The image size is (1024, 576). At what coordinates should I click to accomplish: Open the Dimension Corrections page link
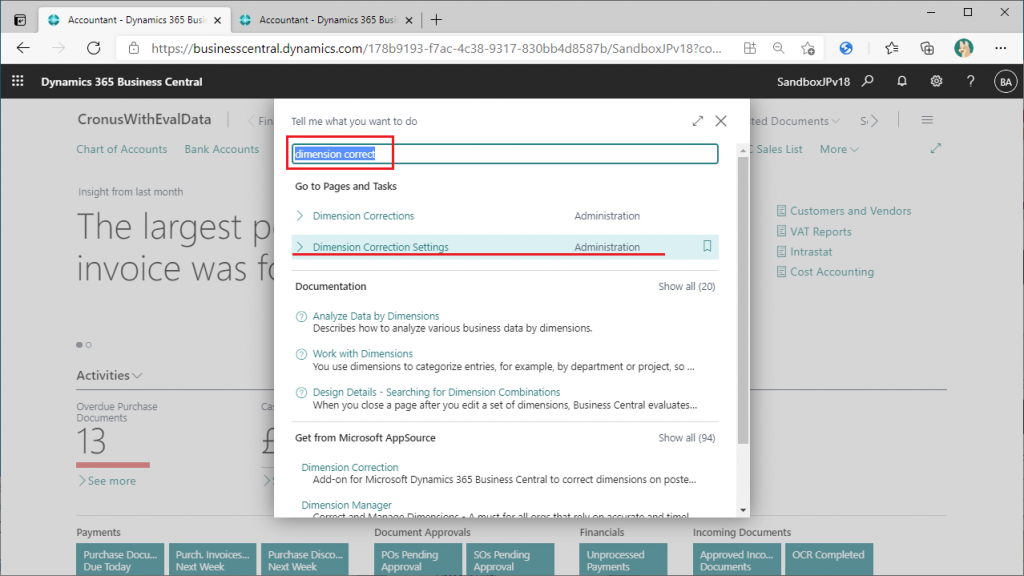point(363,216)
